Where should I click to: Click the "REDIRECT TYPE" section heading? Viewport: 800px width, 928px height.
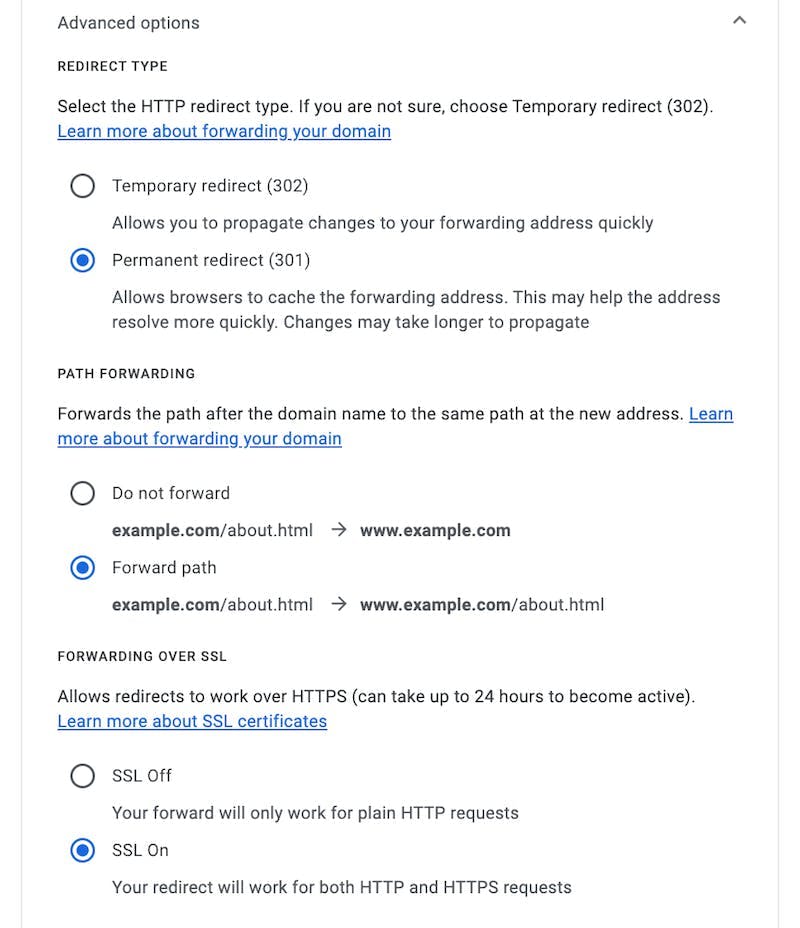coord(112,66)
